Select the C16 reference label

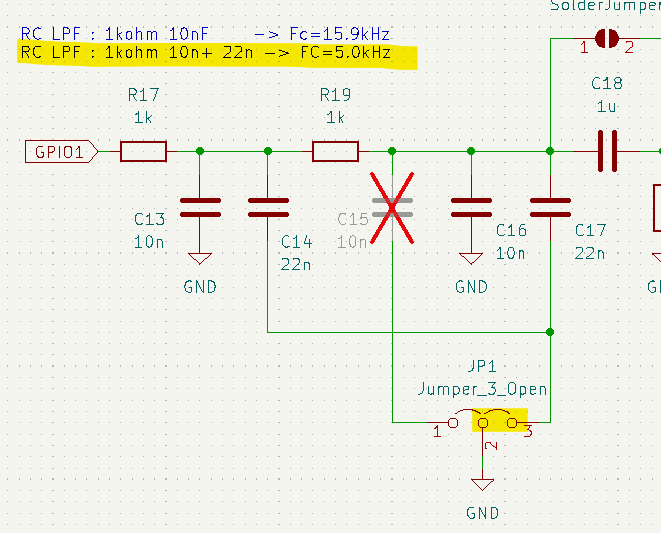pyautogui.click(x=511, y=231)
